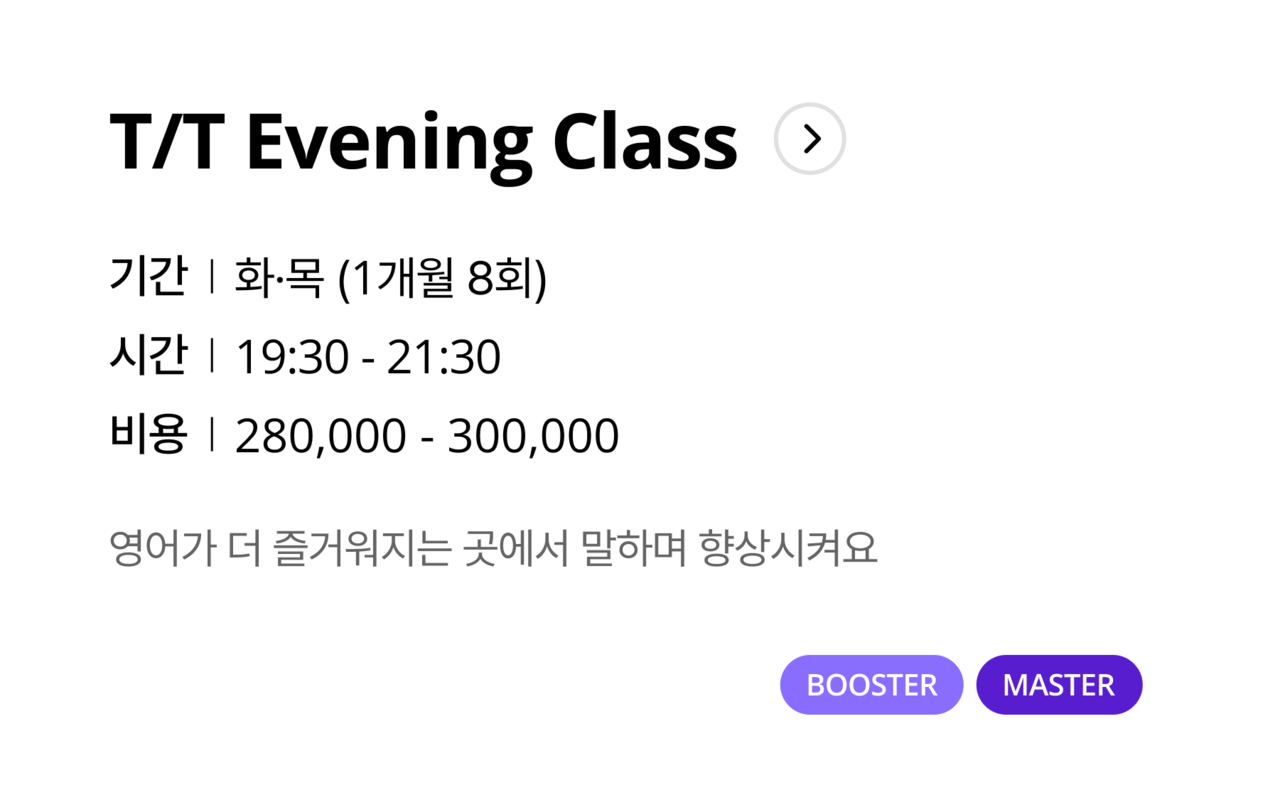Click the divider bar after 시간
The image size is (1280, 800).
coord(211,356)
